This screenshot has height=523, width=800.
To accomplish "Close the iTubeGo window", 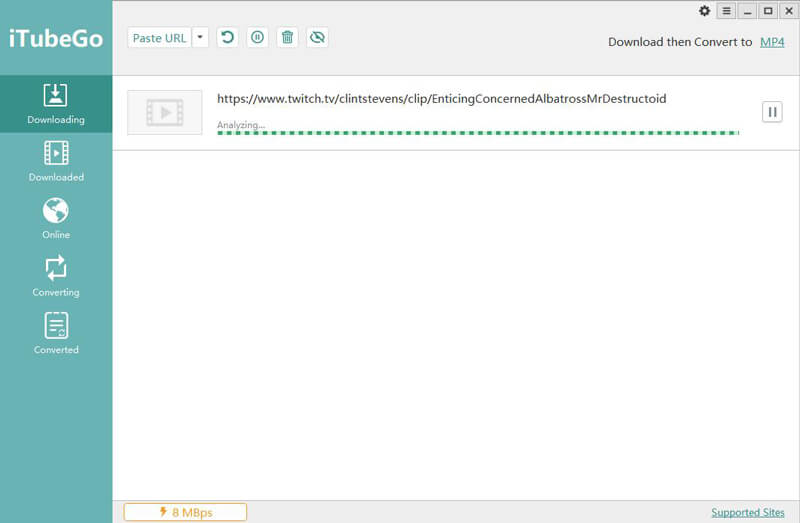I will pos(789,11).
